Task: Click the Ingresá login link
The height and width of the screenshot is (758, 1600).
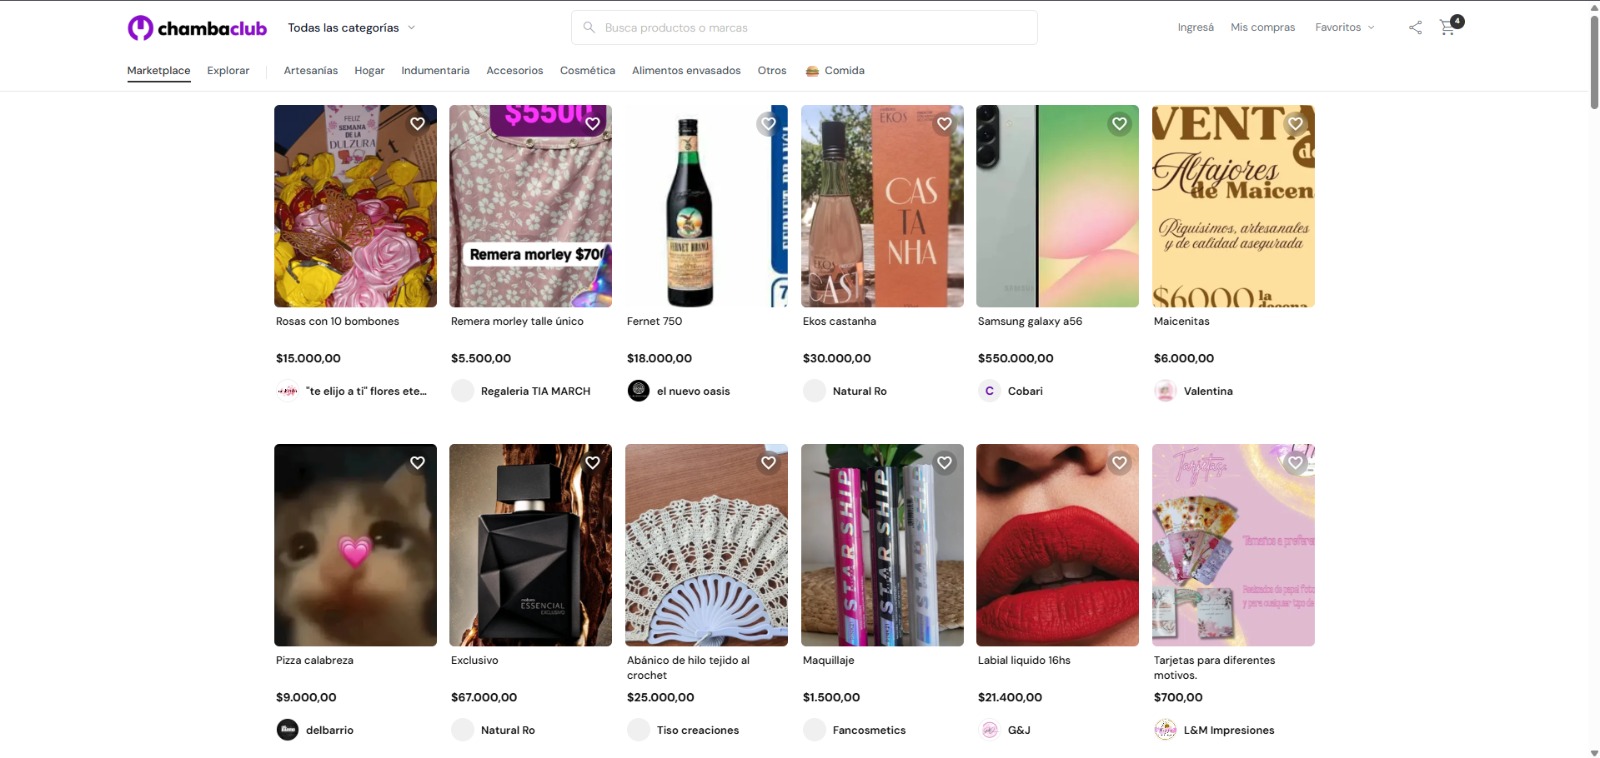Action: pos(1196,28)
